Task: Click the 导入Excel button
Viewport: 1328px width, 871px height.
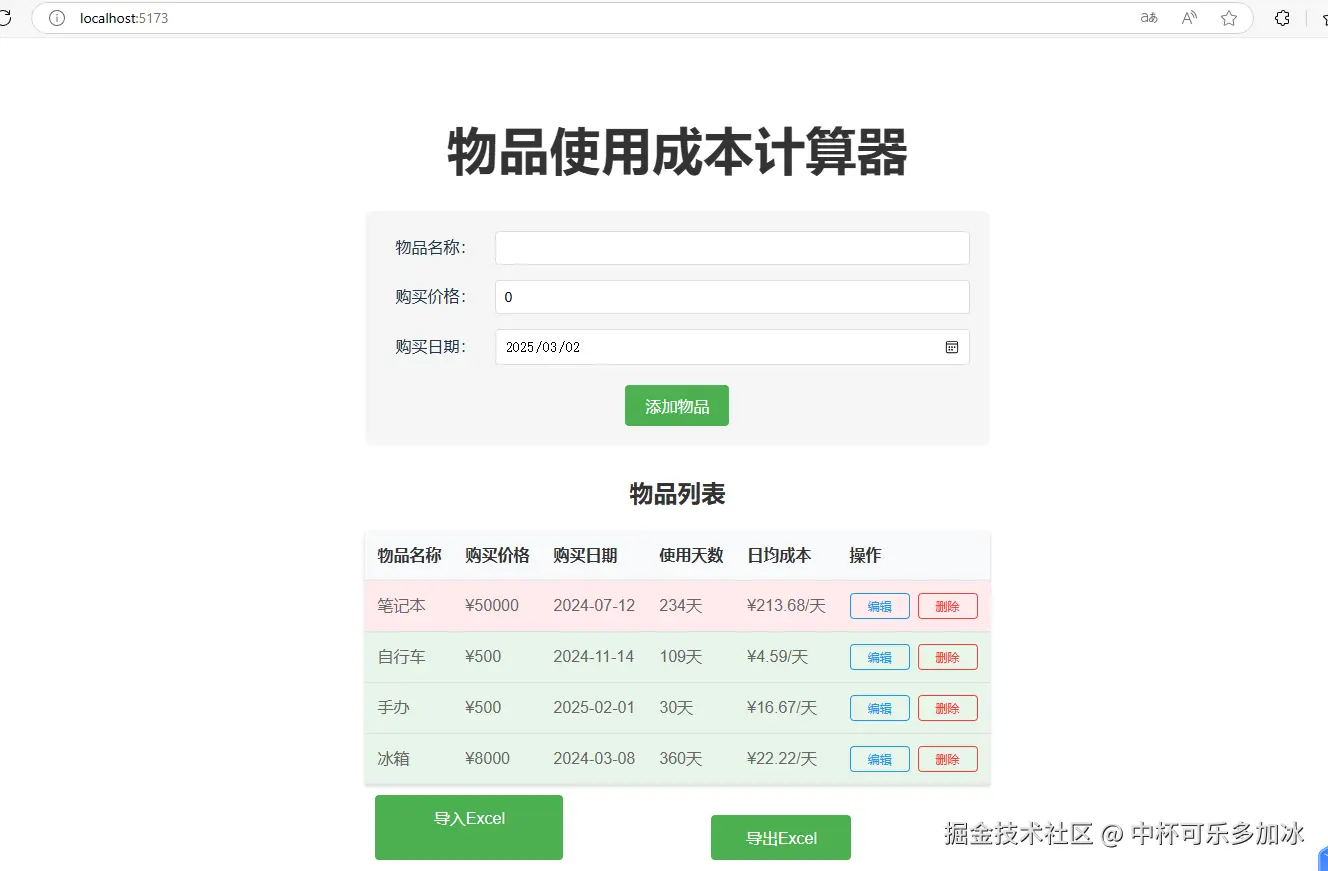Action: click(x=469, y=827)
